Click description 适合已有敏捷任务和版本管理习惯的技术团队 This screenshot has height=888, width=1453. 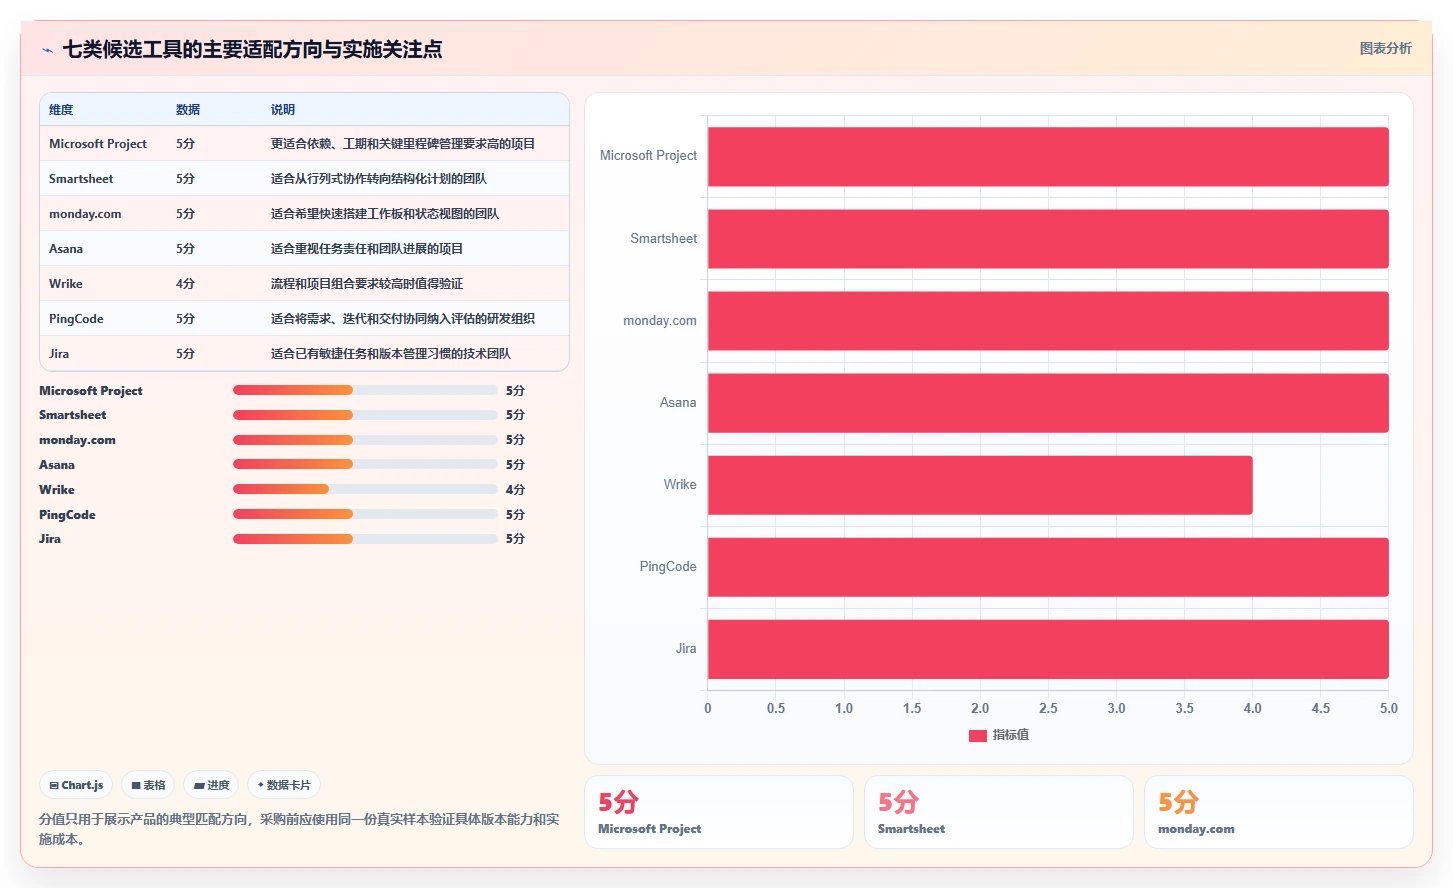(391, 354)
